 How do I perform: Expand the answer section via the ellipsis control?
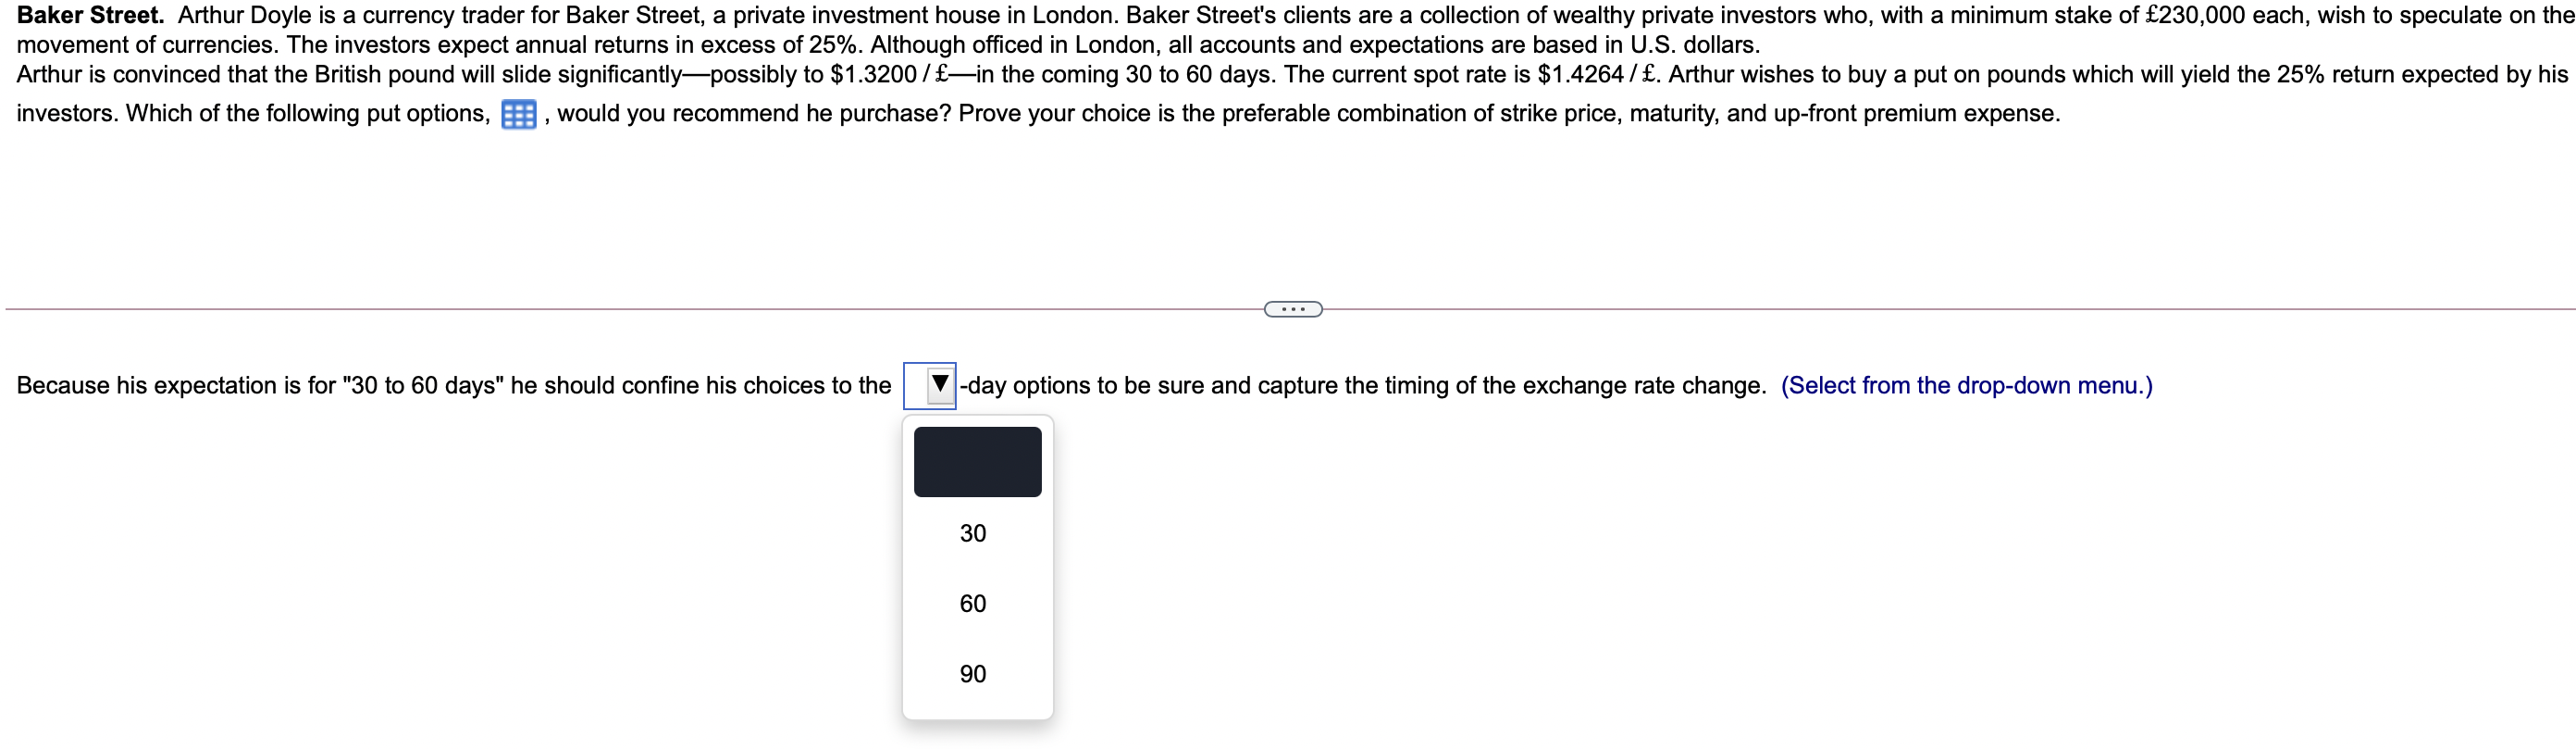click(1293, 308)
